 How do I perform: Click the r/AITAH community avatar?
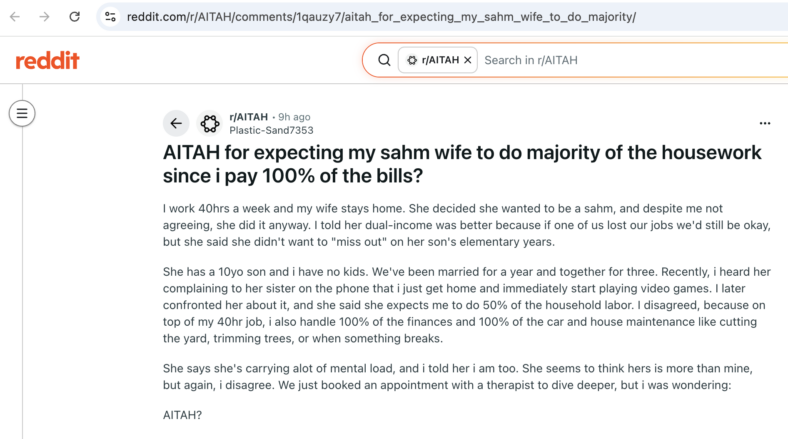(x=210, y=123)
